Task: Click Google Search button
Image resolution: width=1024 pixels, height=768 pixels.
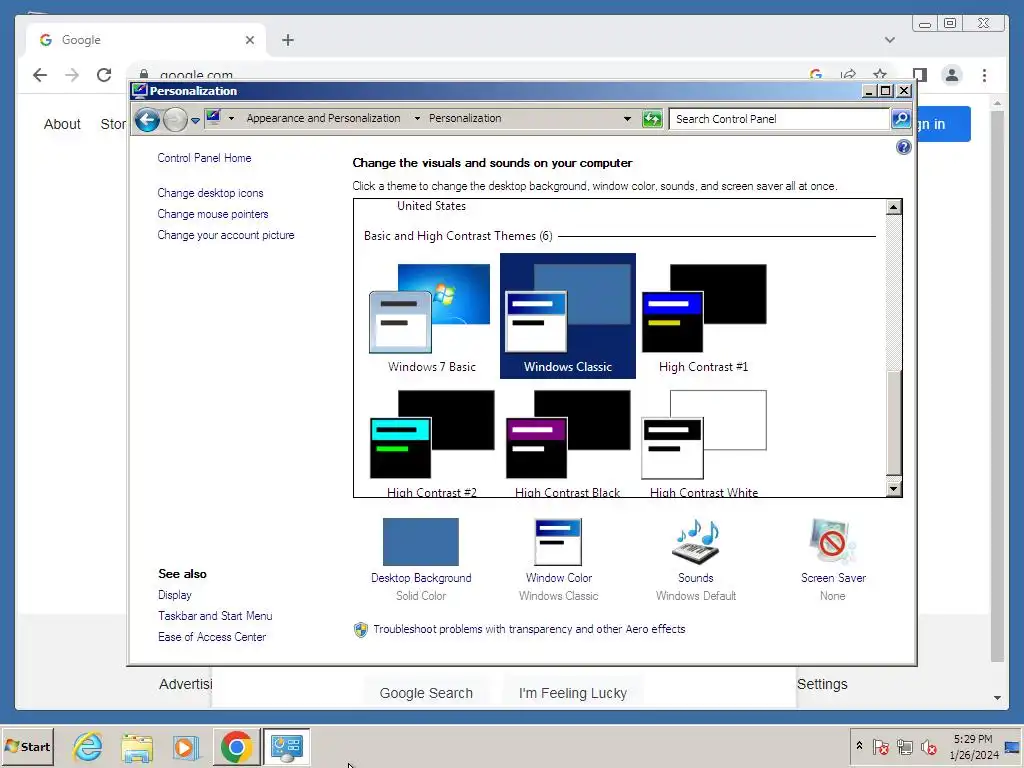Action: (426, 693)
